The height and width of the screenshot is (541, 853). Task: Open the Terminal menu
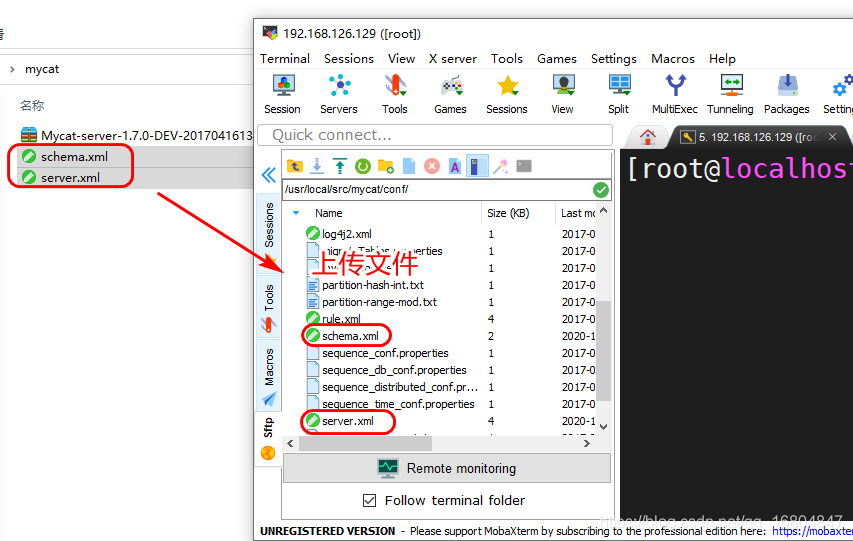pyautogui.click(x=285, y=58)
